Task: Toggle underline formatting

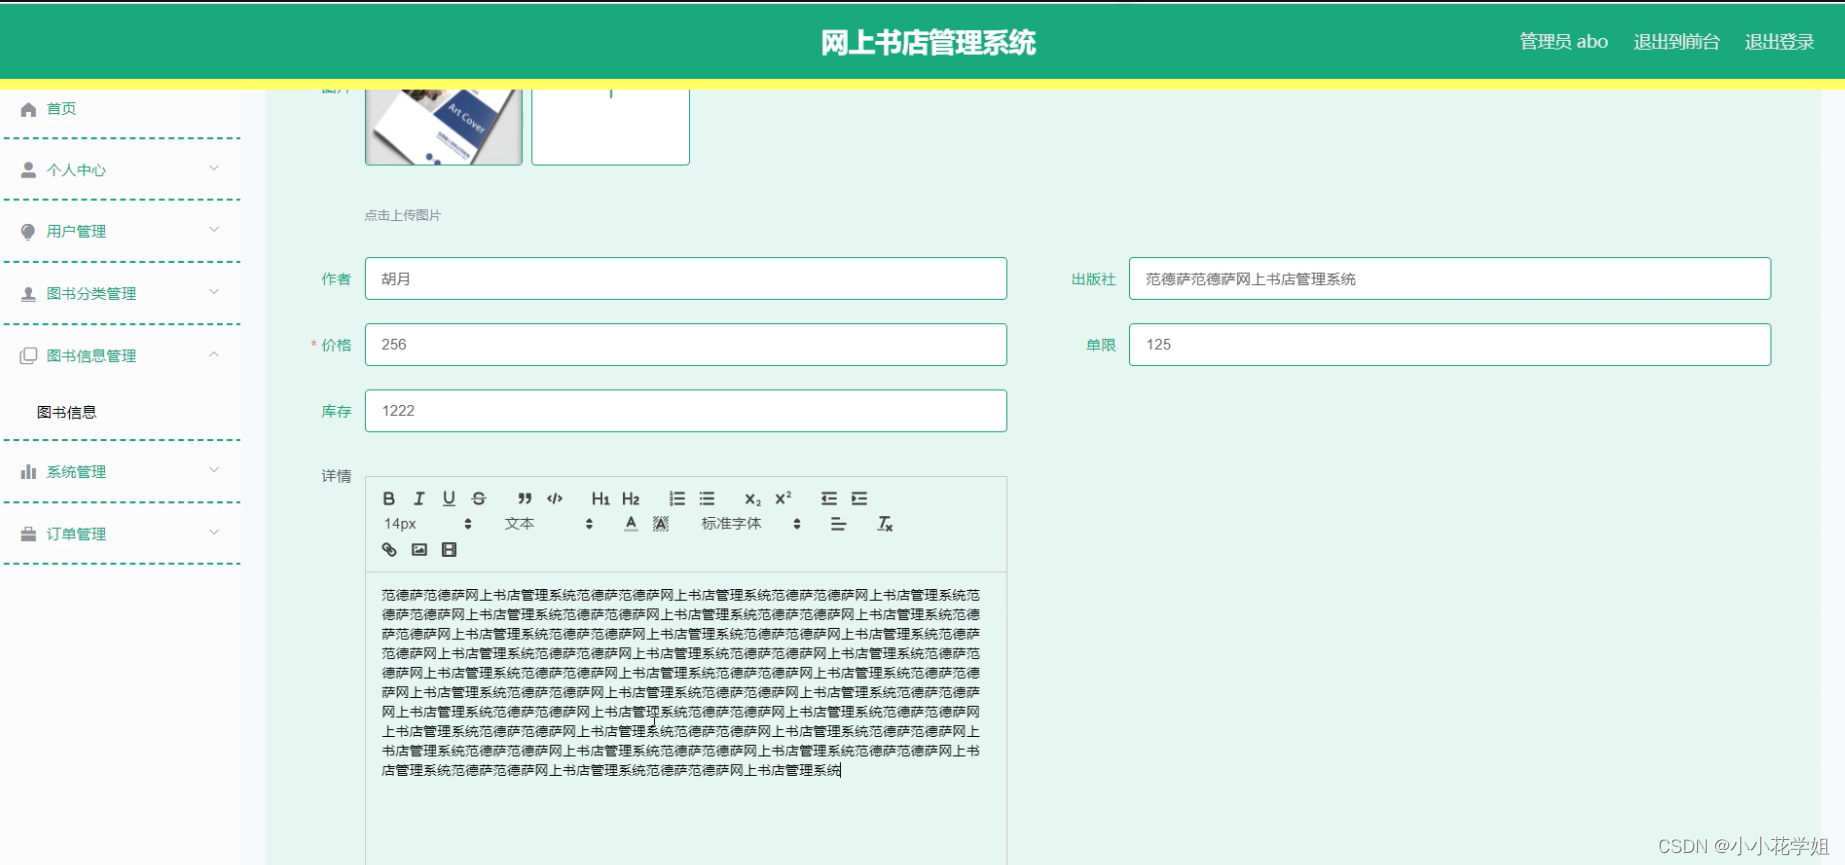Action: point(449,498)
